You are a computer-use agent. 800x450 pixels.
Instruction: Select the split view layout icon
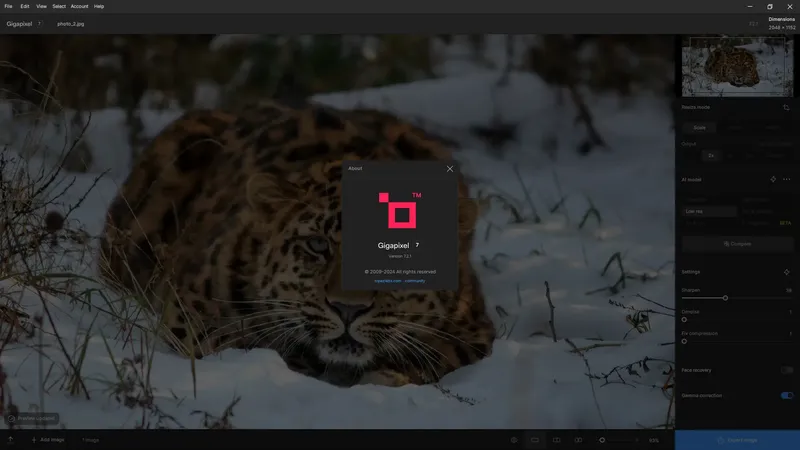coord(557,440)
